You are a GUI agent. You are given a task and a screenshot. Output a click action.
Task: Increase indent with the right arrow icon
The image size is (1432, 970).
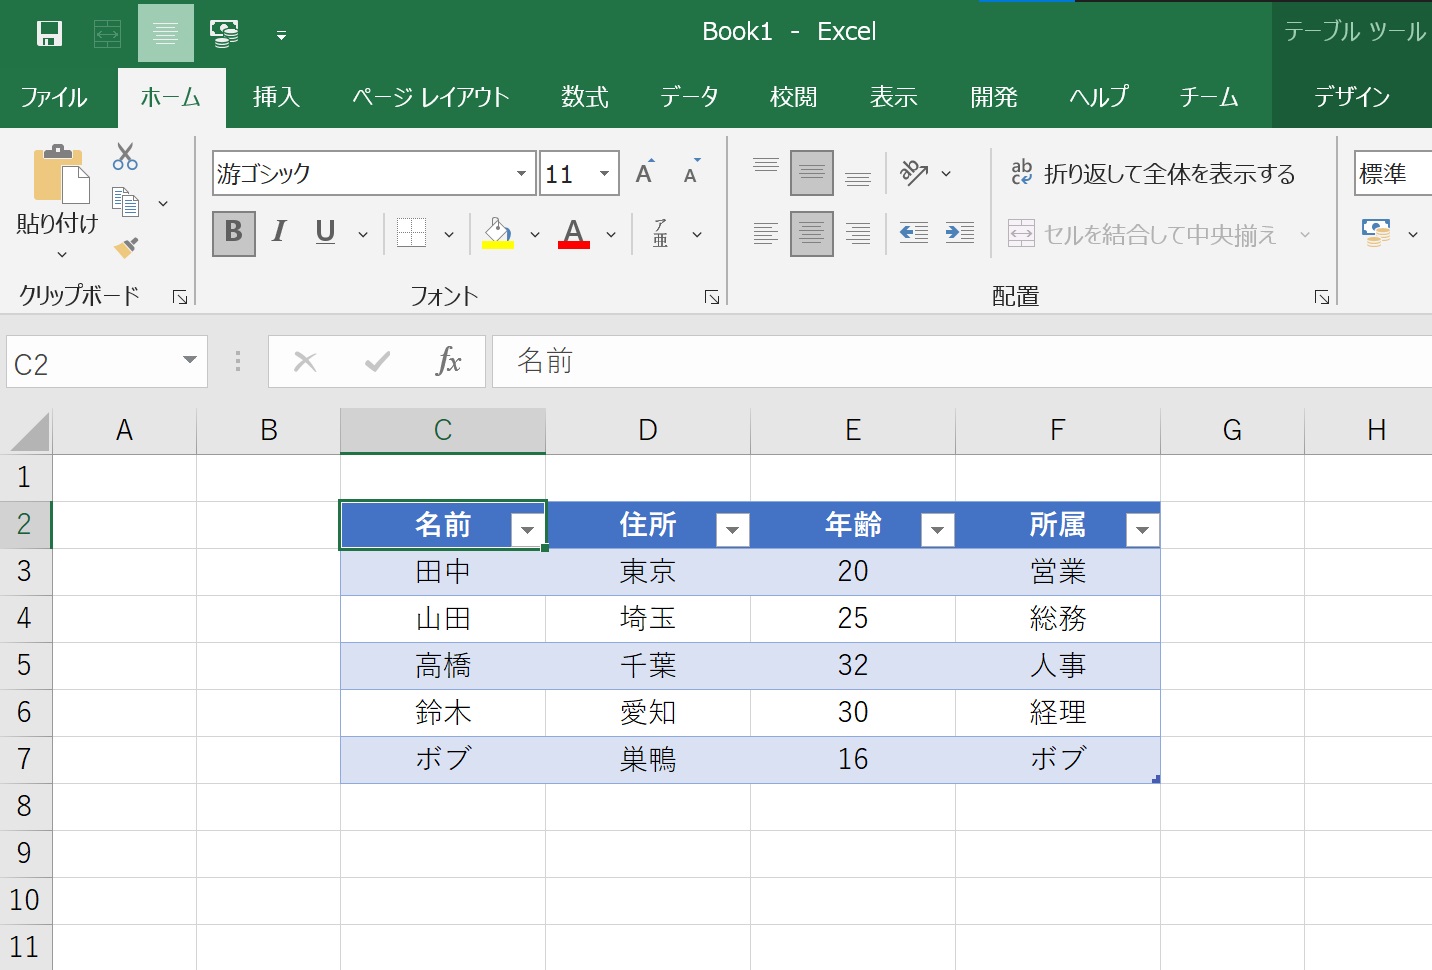960,234
